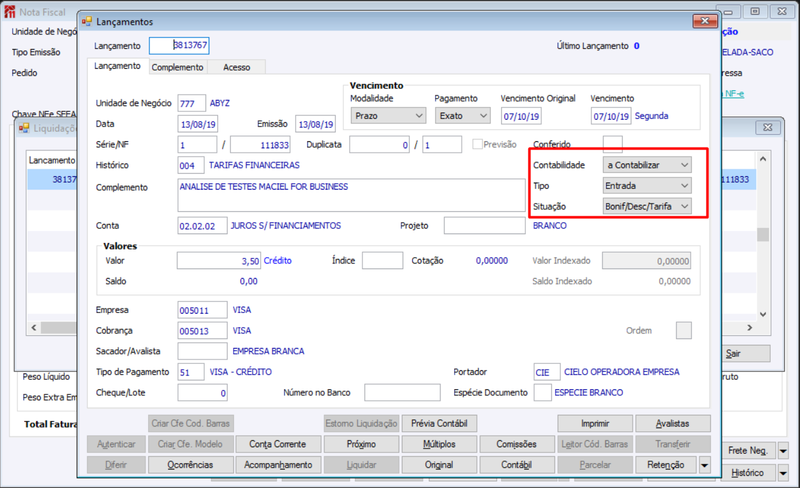Click the Prévia Contábil button

439,424
